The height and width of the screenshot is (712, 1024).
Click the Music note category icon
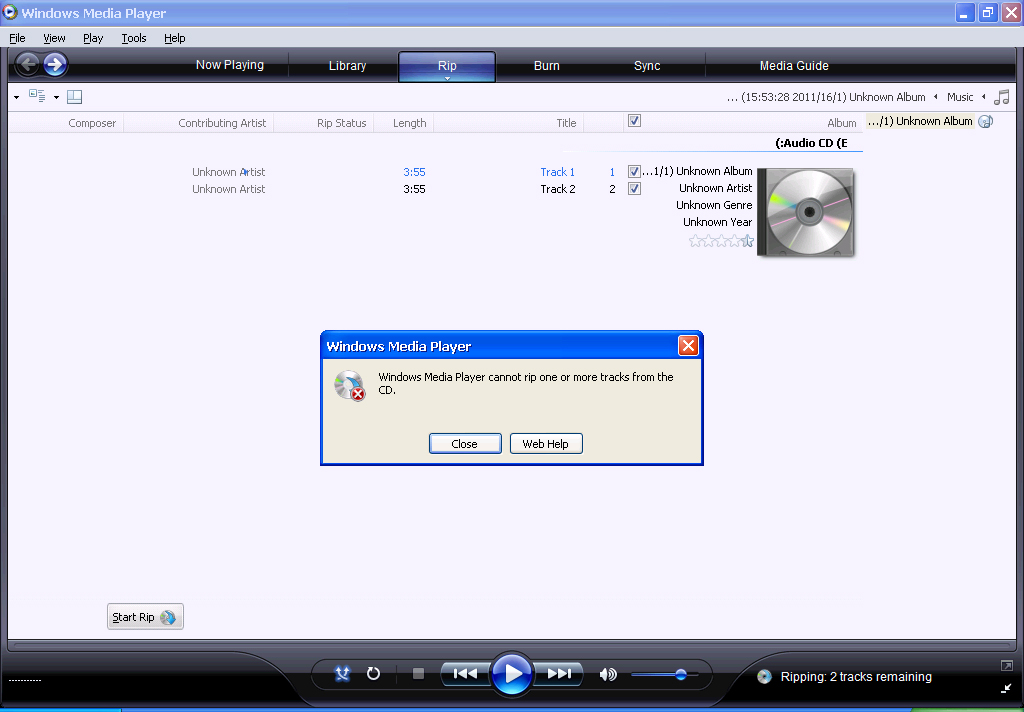click(1002, 97)
